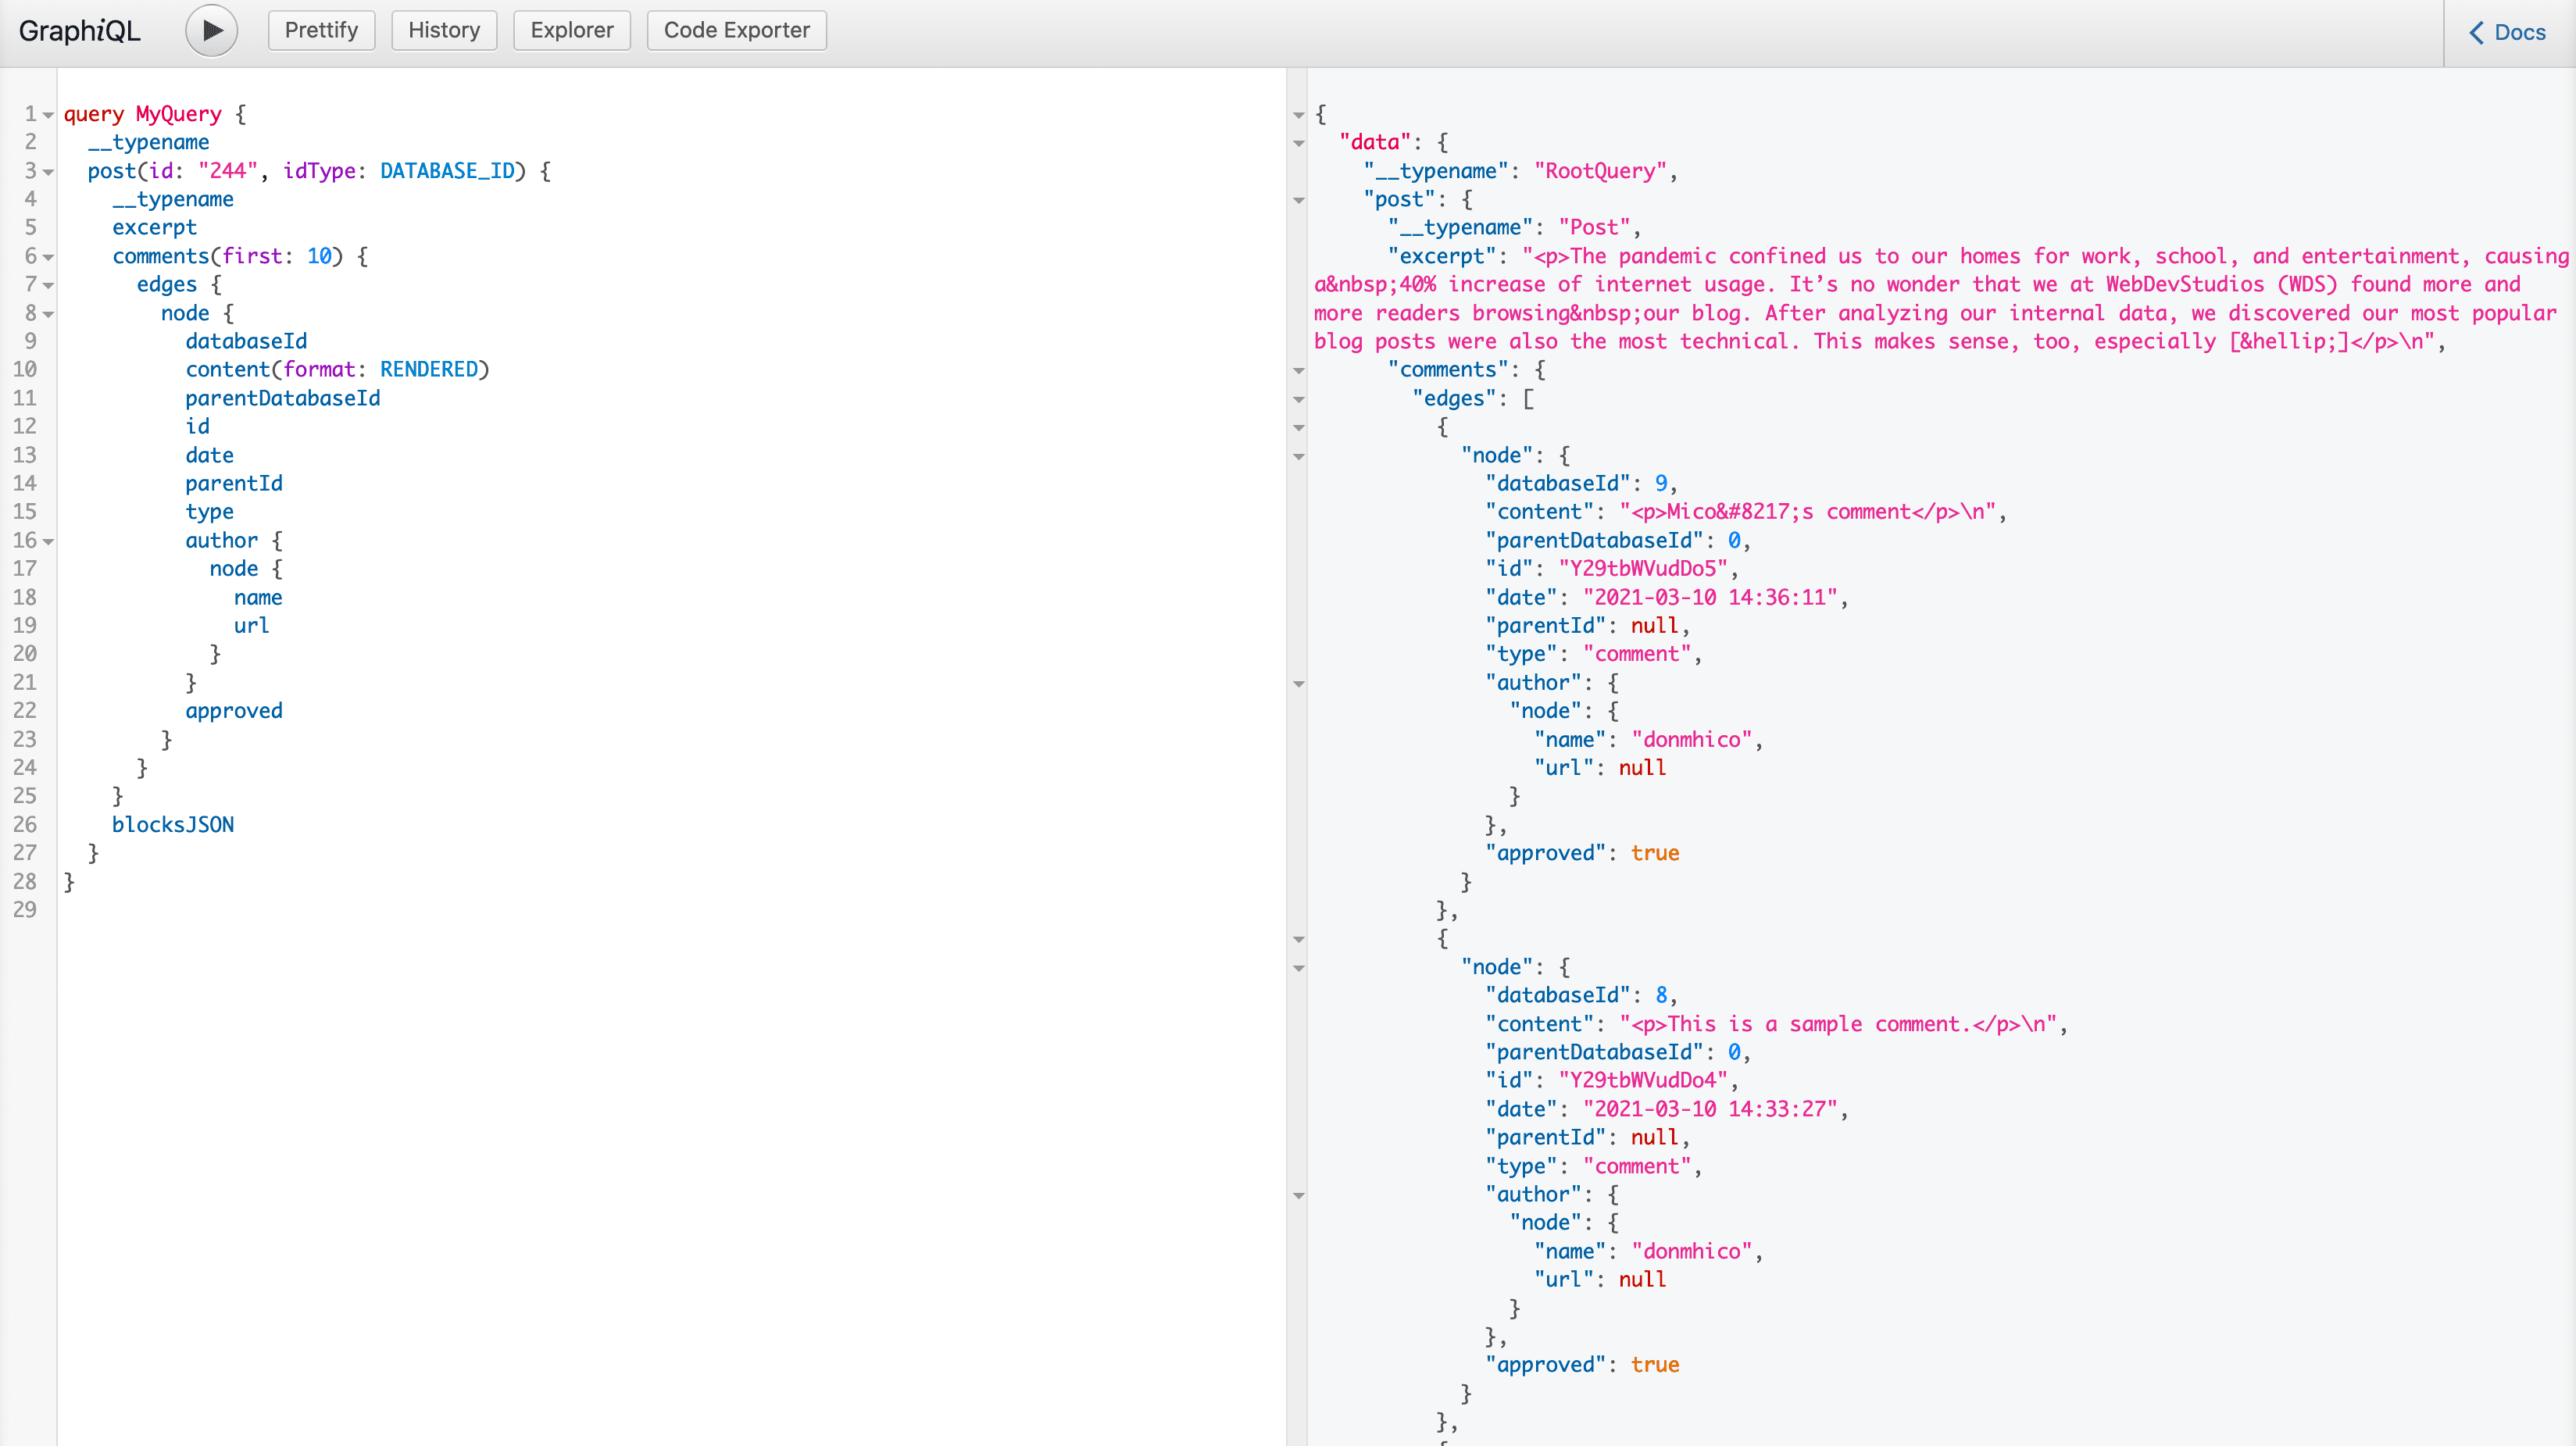Image resolution: width=2576 pixels, height=1446 pixels.
Task: Collapse the first comment node in results
Action: 1298,456
